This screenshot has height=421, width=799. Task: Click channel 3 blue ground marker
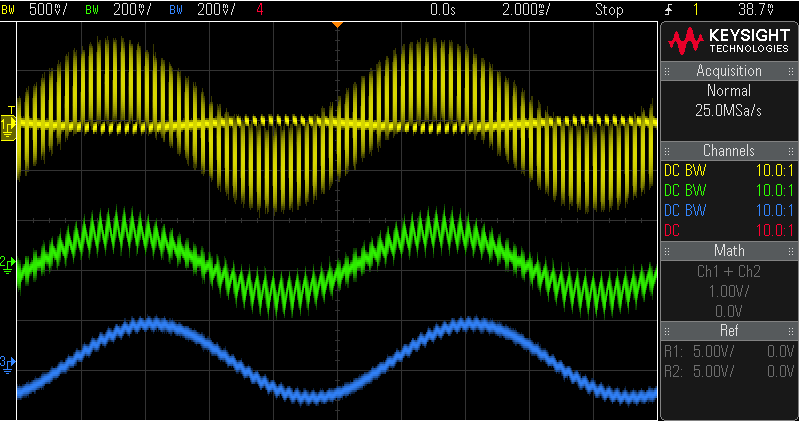coord(6,361)
